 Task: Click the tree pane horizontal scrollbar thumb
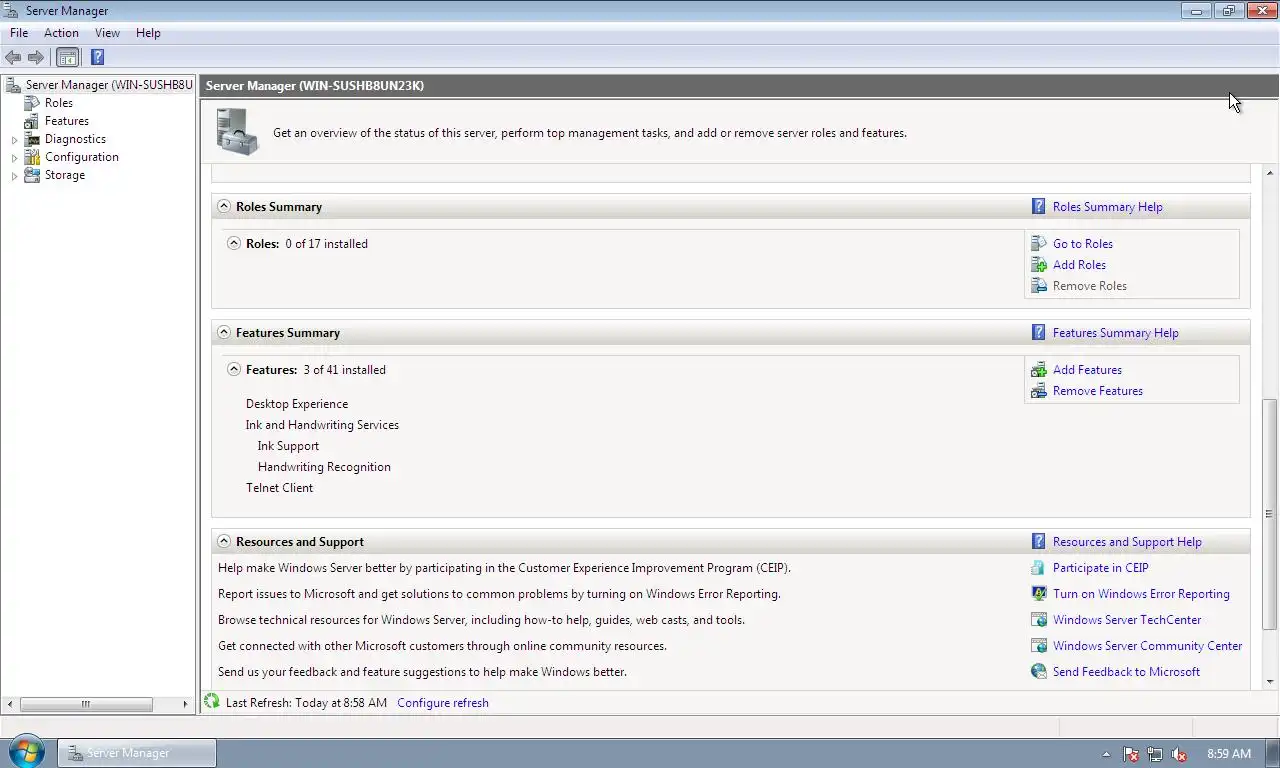pyautogui.click(x=86, y=704)
